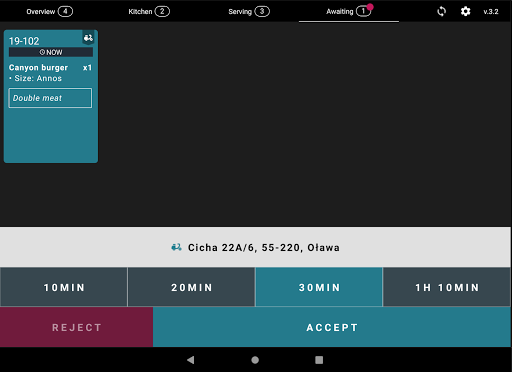This screenshot has width=512, height=372.
Task: Choose 30MIN preparation time
Action: [319, 287]
